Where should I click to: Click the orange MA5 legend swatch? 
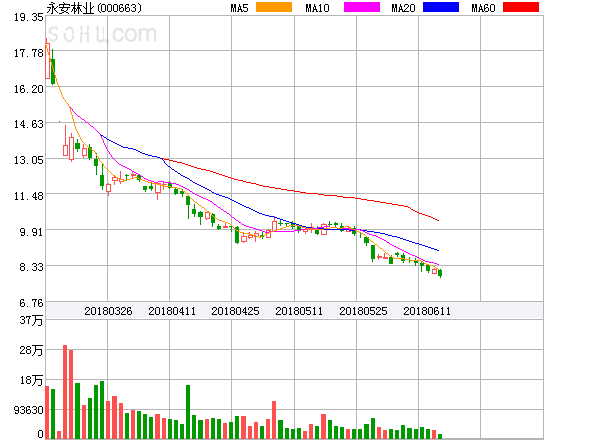[x=274, y=7]
